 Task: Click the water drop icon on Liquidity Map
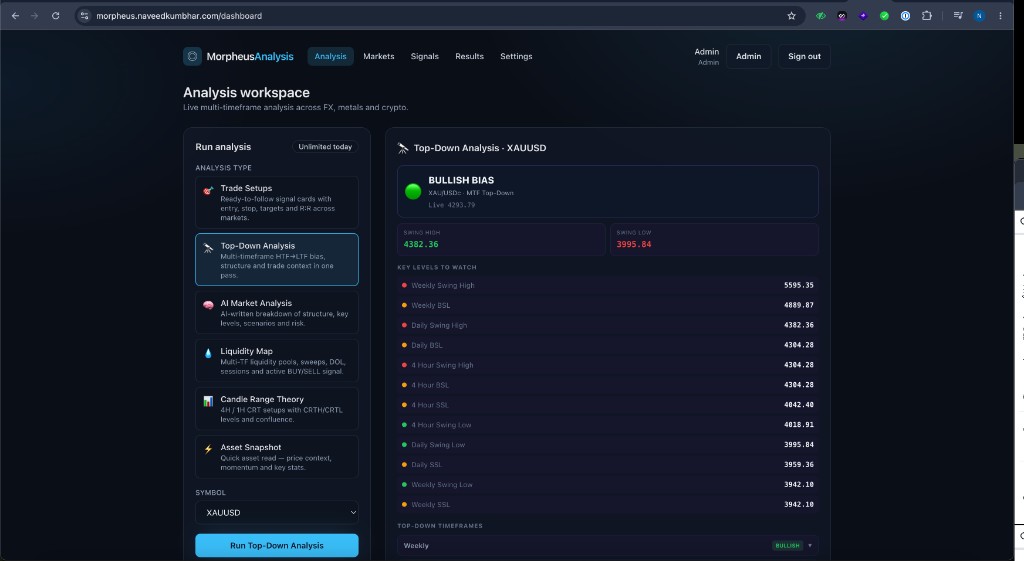[x=208, y=353]
